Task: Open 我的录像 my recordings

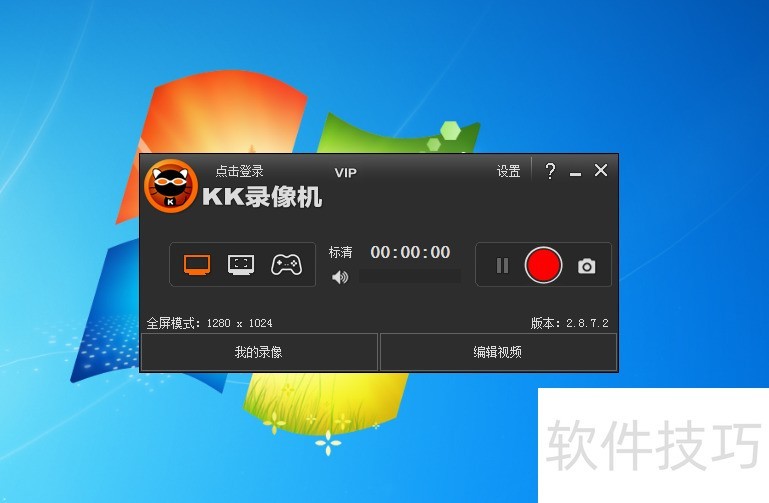Action: click(x=259, y=352)
